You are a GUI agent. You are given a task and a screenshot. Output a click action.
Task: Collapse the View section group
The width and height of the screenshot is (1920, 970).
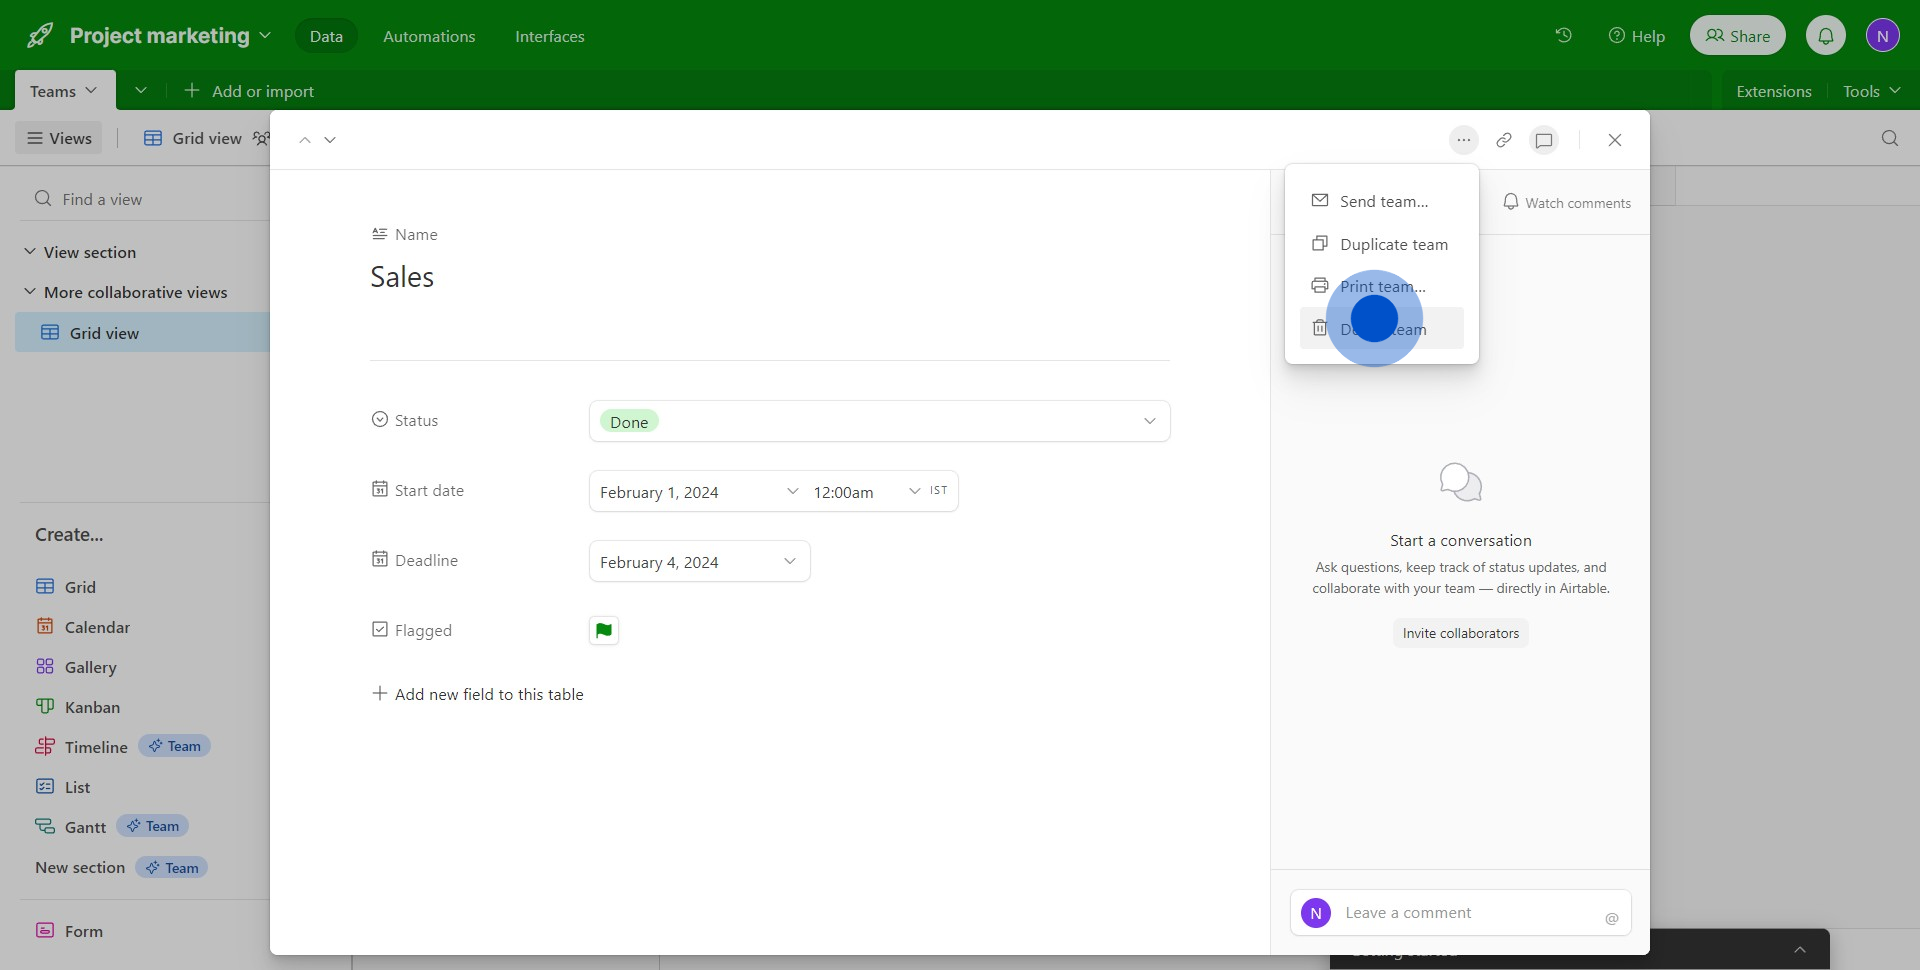(30, 252)
